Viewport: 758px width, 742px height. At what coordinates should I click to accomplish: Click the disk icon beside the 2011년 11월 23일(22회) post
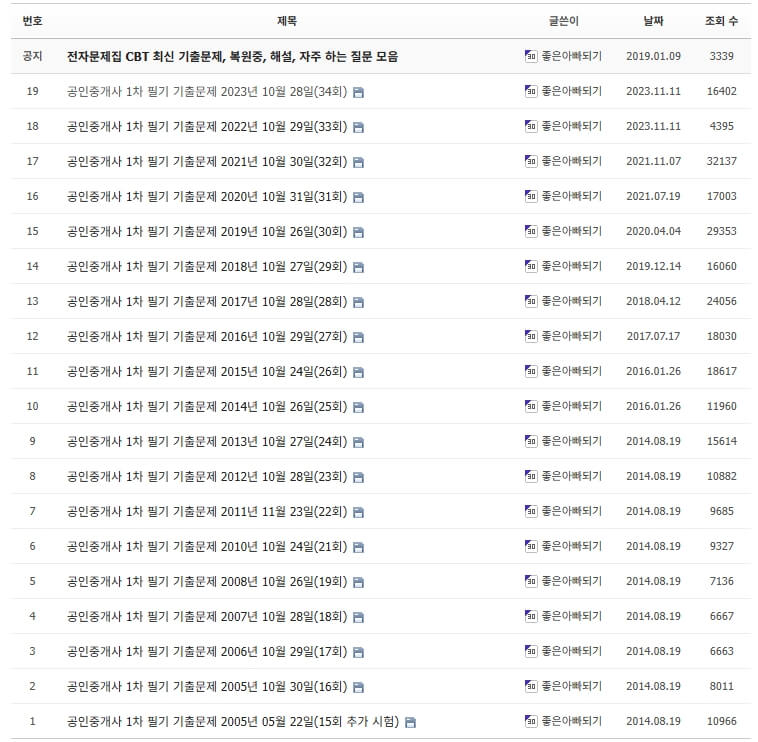click(x=358, y=512)
